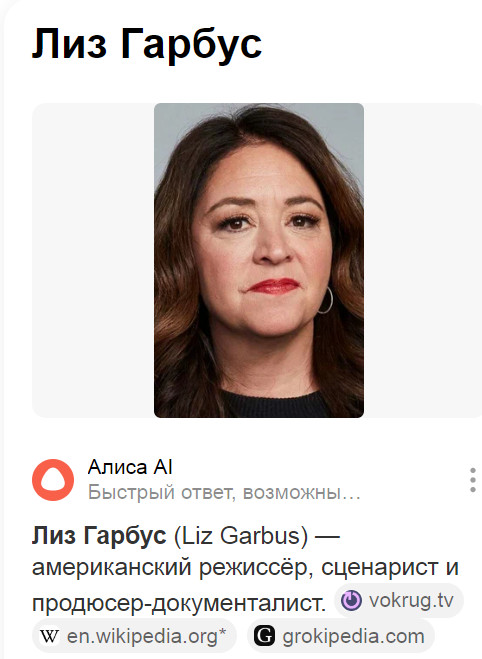Click the purple vokrug.tv favicon
This screenshot has height=659, width=482.
tap(351, 600)
